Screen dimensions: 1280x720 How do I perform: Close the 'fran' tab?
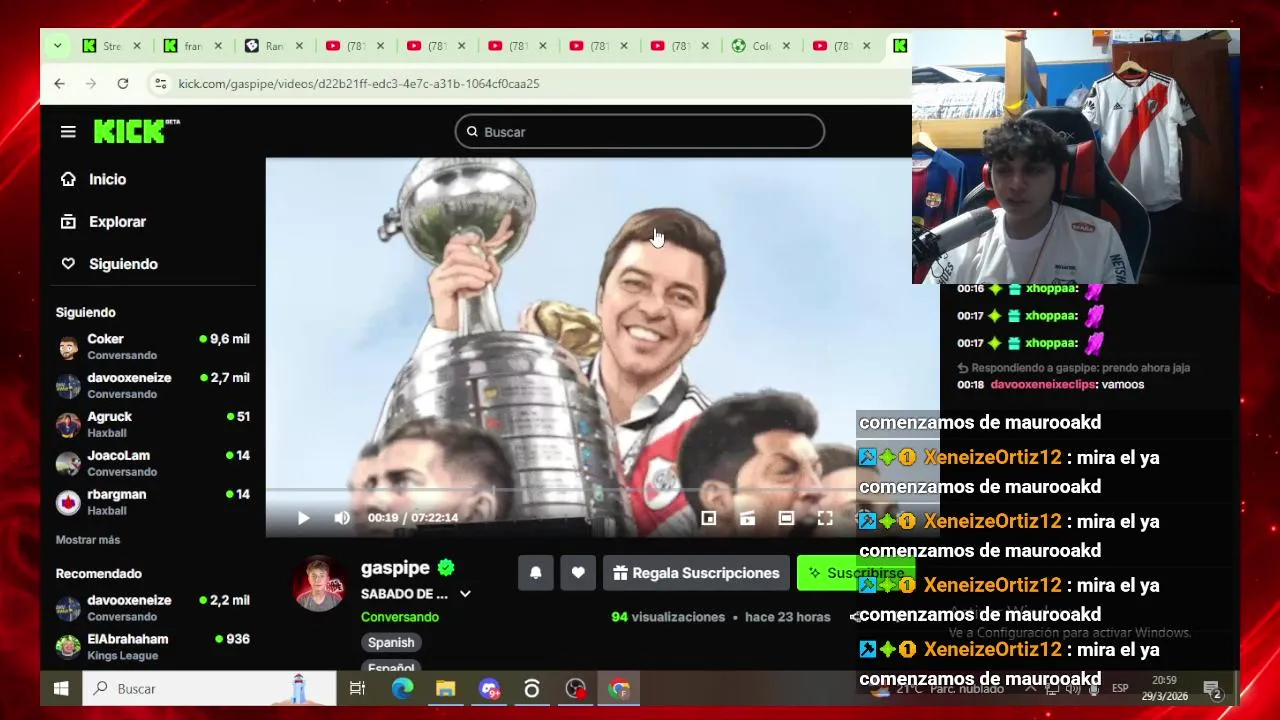pyautogui.click(x=218, y=46)
